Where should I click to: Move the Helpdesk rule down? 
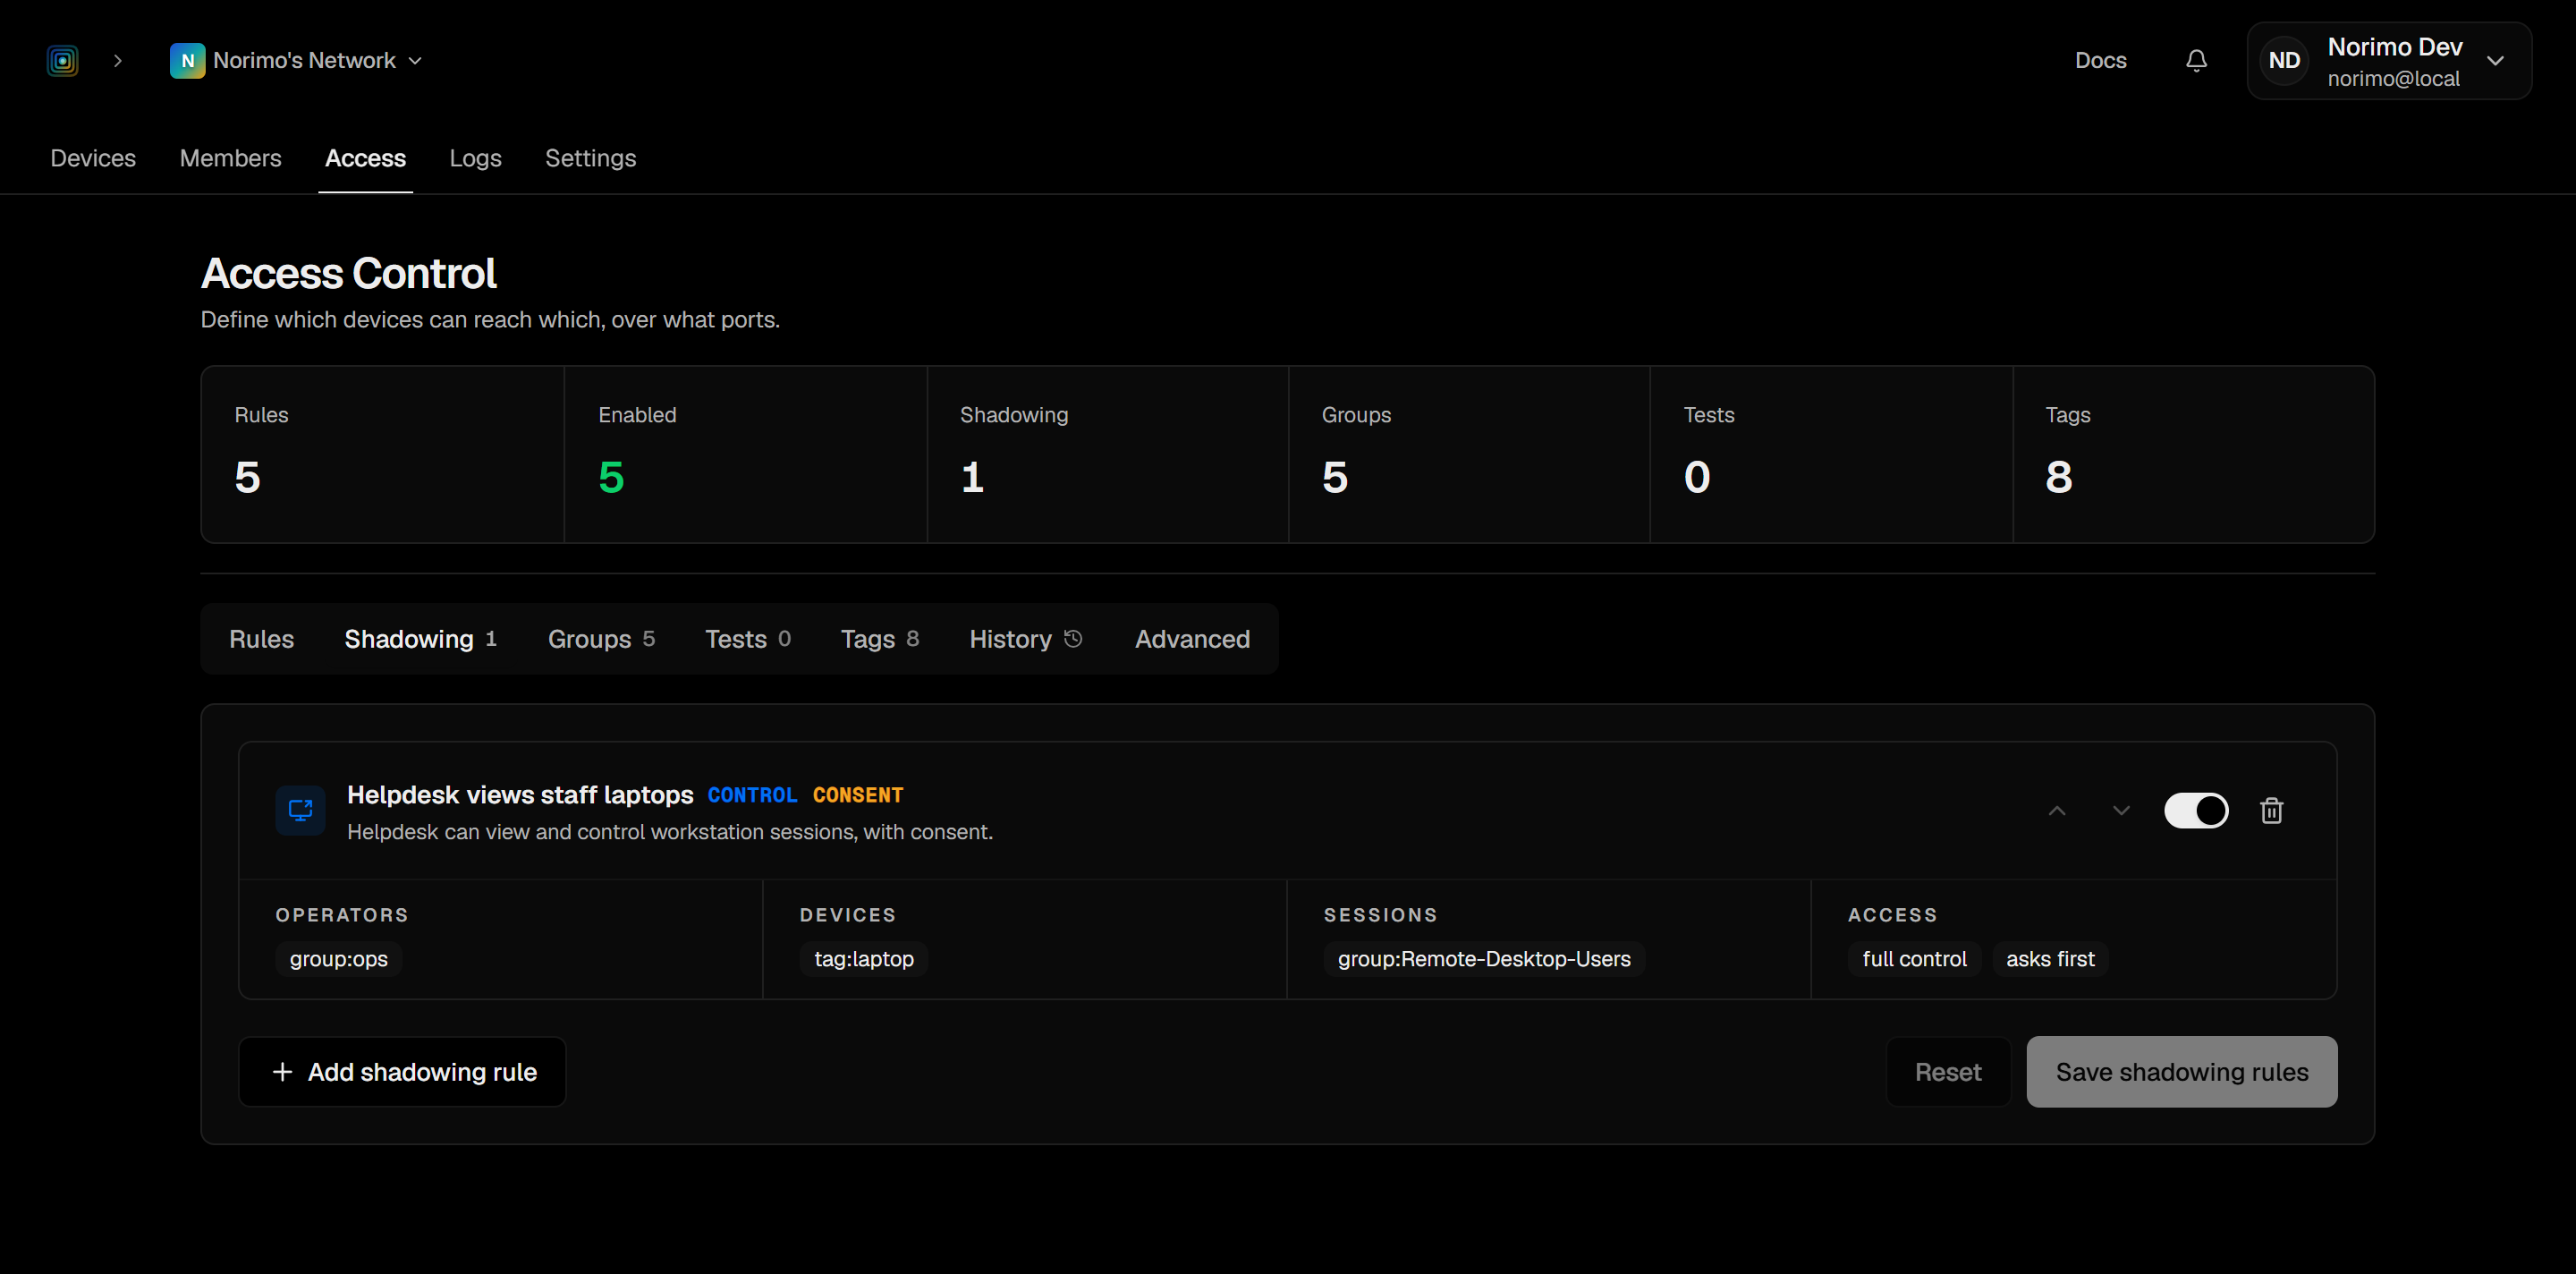2120,811
